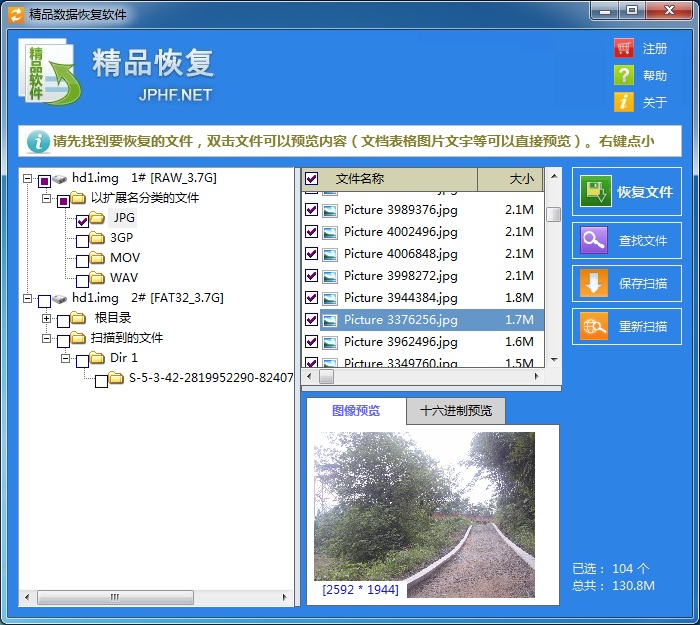
Task: Click the 根目录 folder icon
Action: [78, 318]
